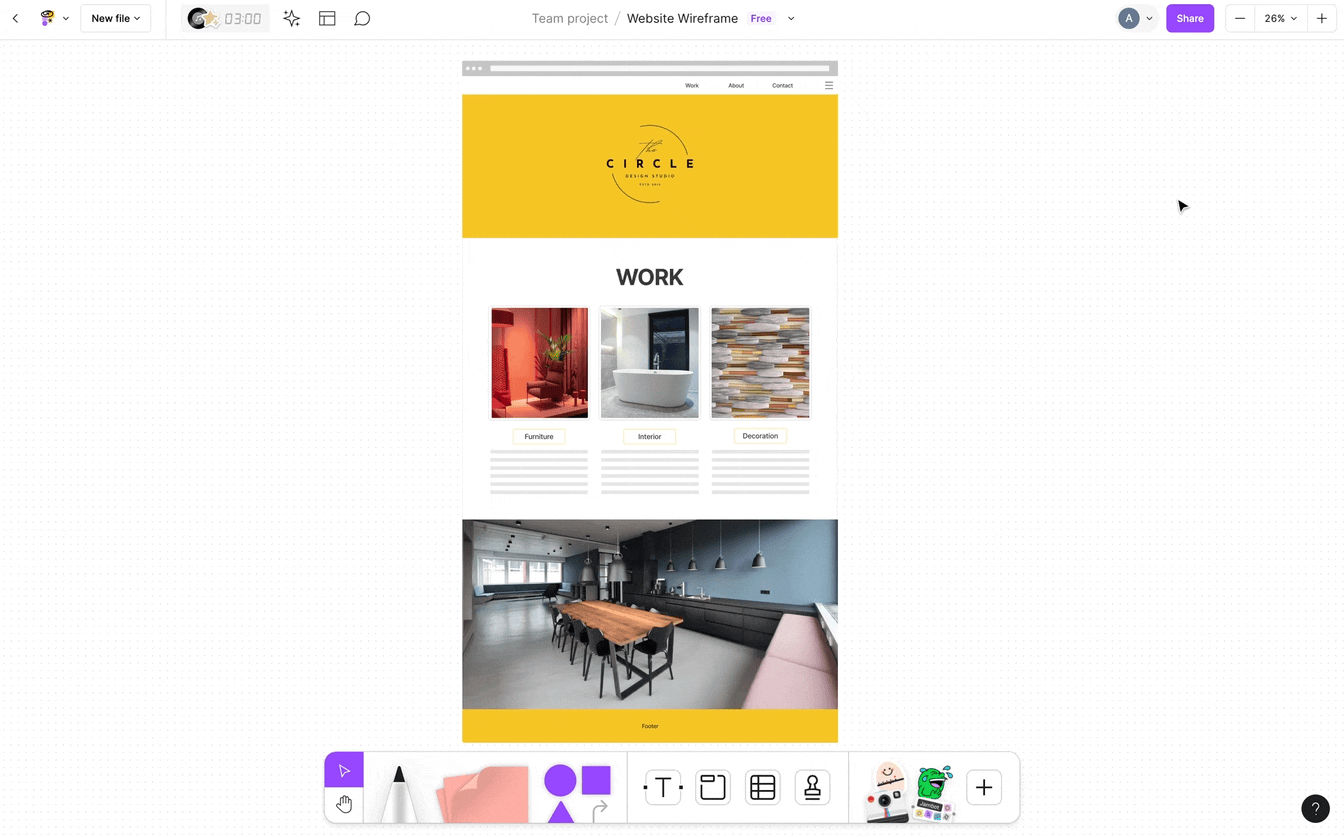
Task: Click the Share button
Action: (1189, 19)
